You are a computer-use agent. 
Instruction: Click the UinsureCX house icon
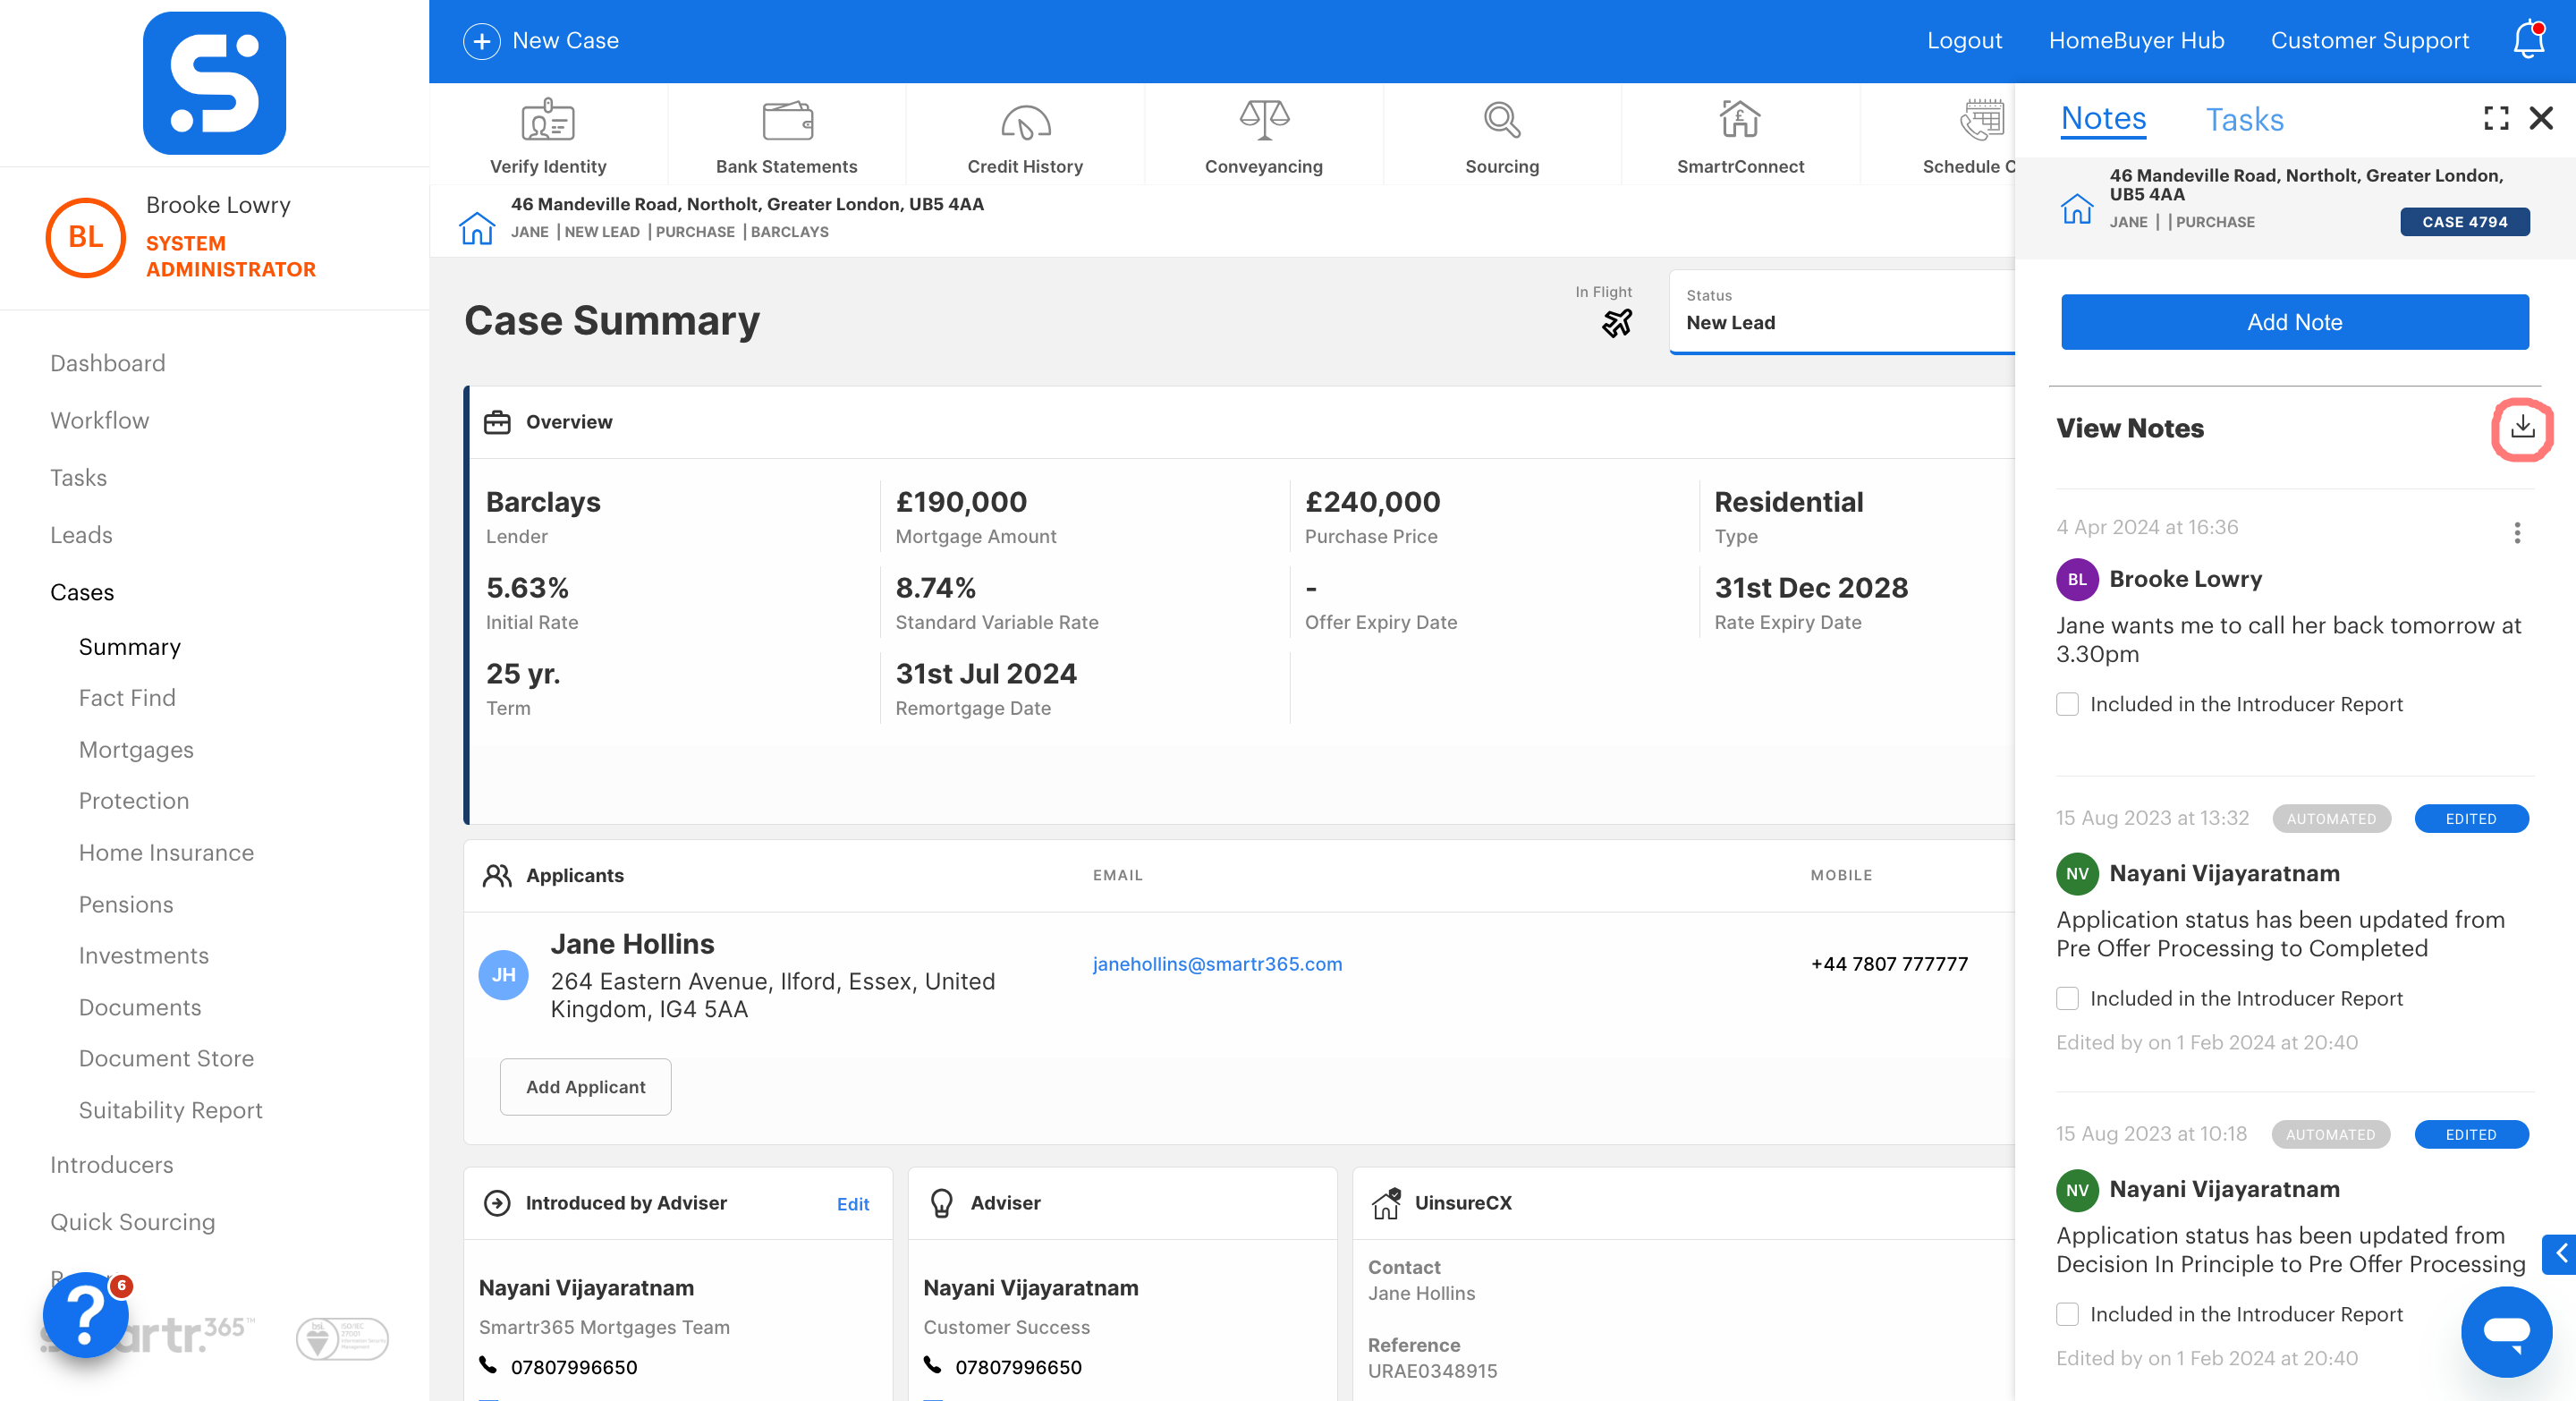tap(1386, 1203)
